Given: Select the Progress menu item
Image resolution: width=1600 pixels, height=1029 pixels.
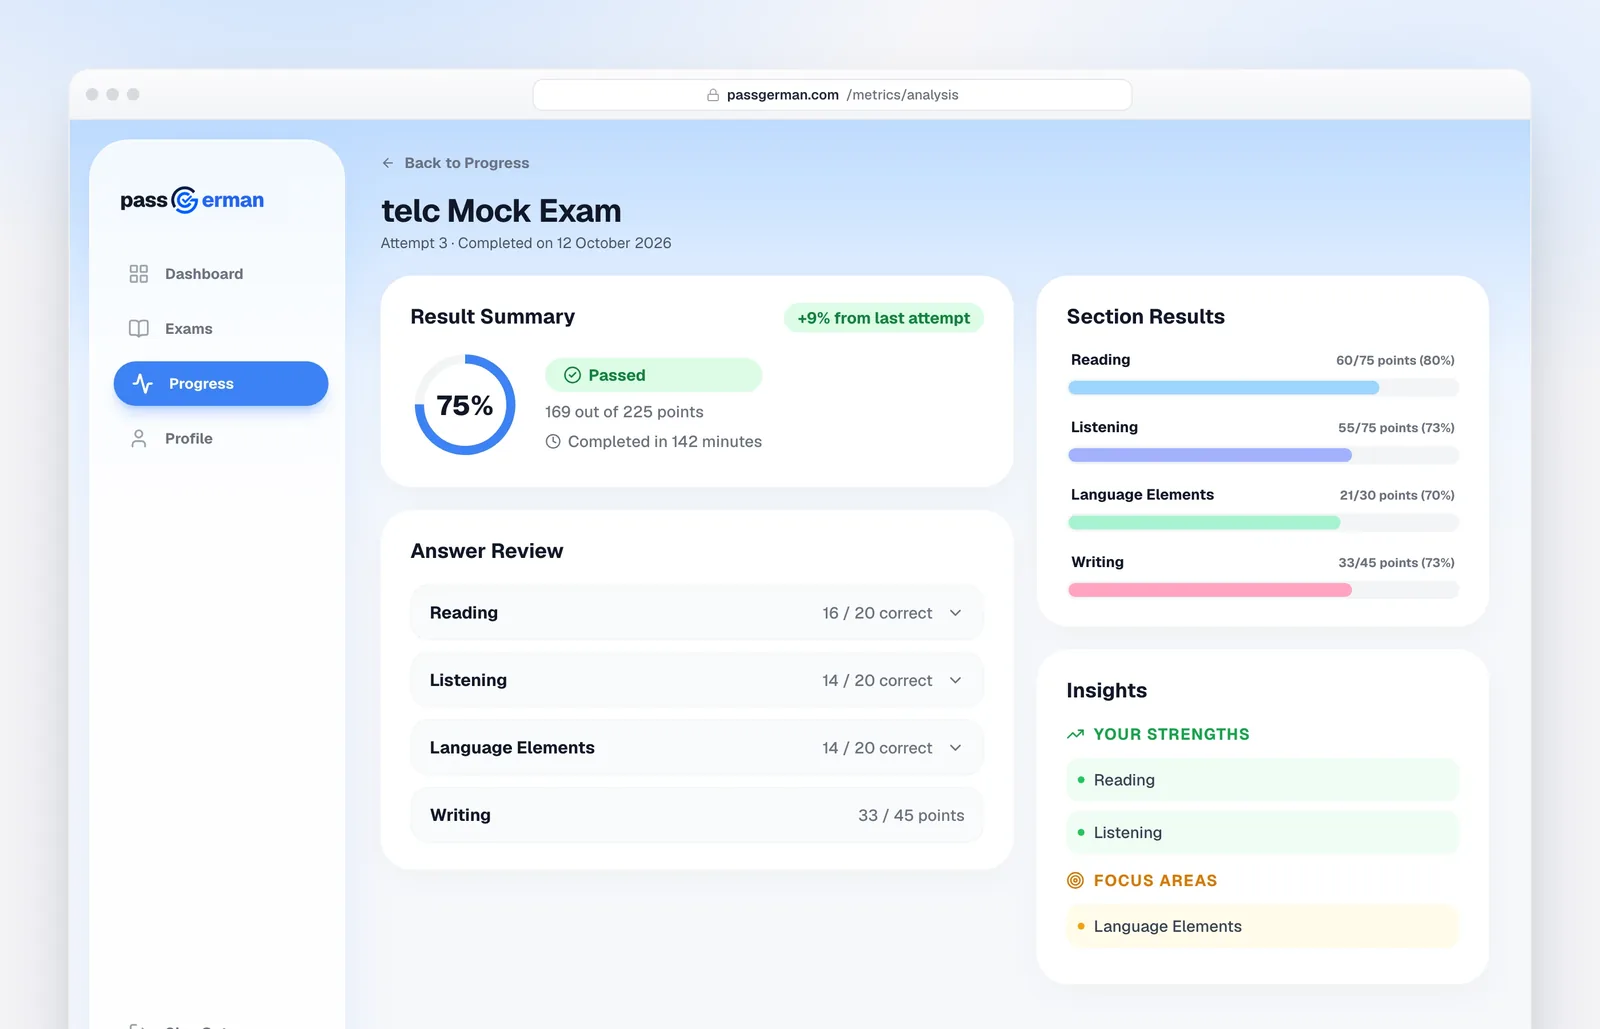Looking at the screenshot, I should (221, 384).
